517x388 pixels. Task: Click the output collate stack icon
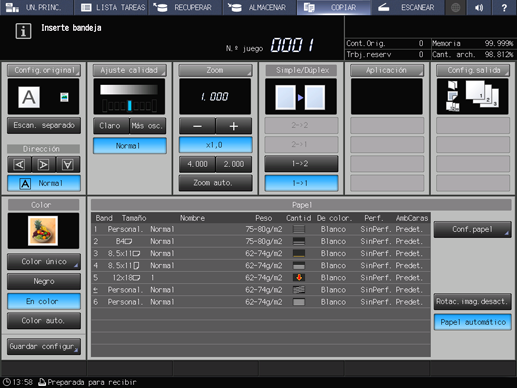[x=482, y=94]
